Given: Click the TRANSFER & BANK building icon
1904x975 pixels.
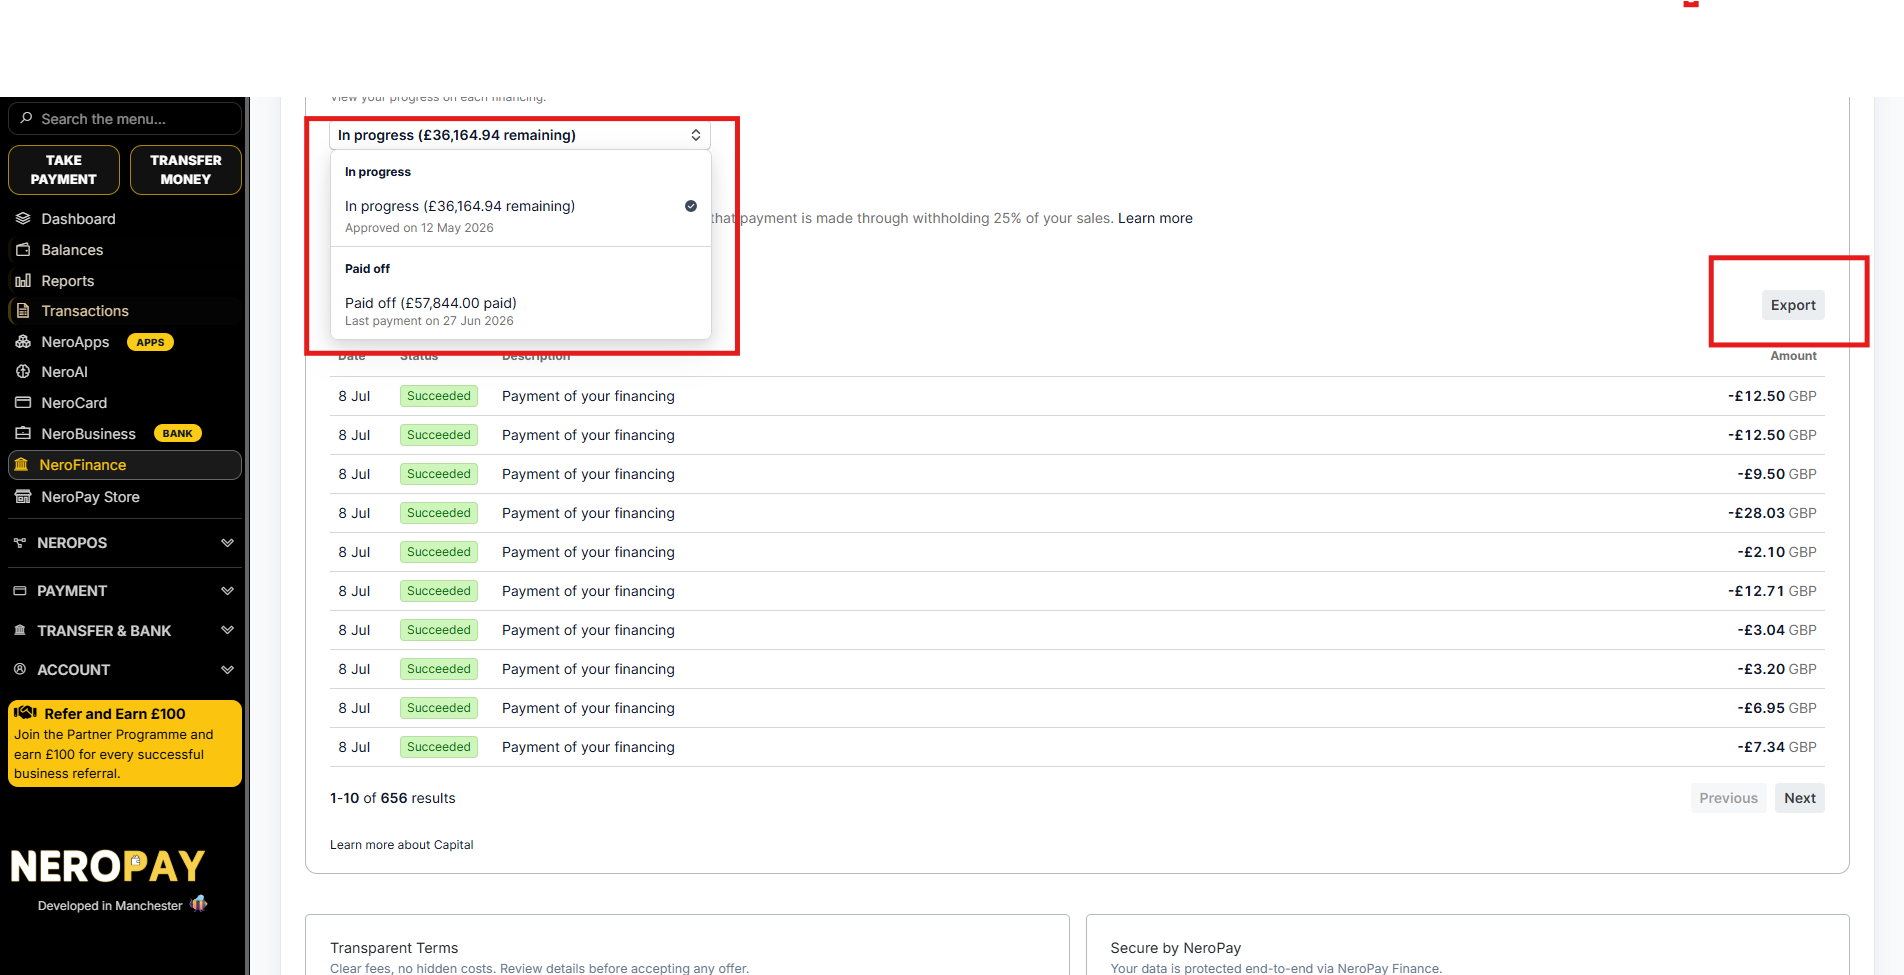Looking at the screenshot, I should tap(20, 630).
